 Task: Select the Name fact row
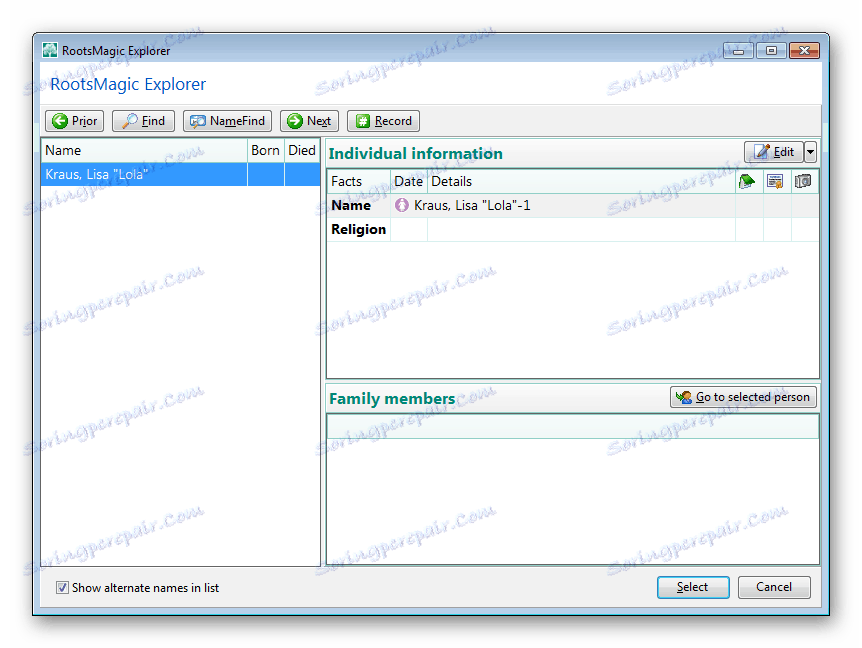click(573, 206)
